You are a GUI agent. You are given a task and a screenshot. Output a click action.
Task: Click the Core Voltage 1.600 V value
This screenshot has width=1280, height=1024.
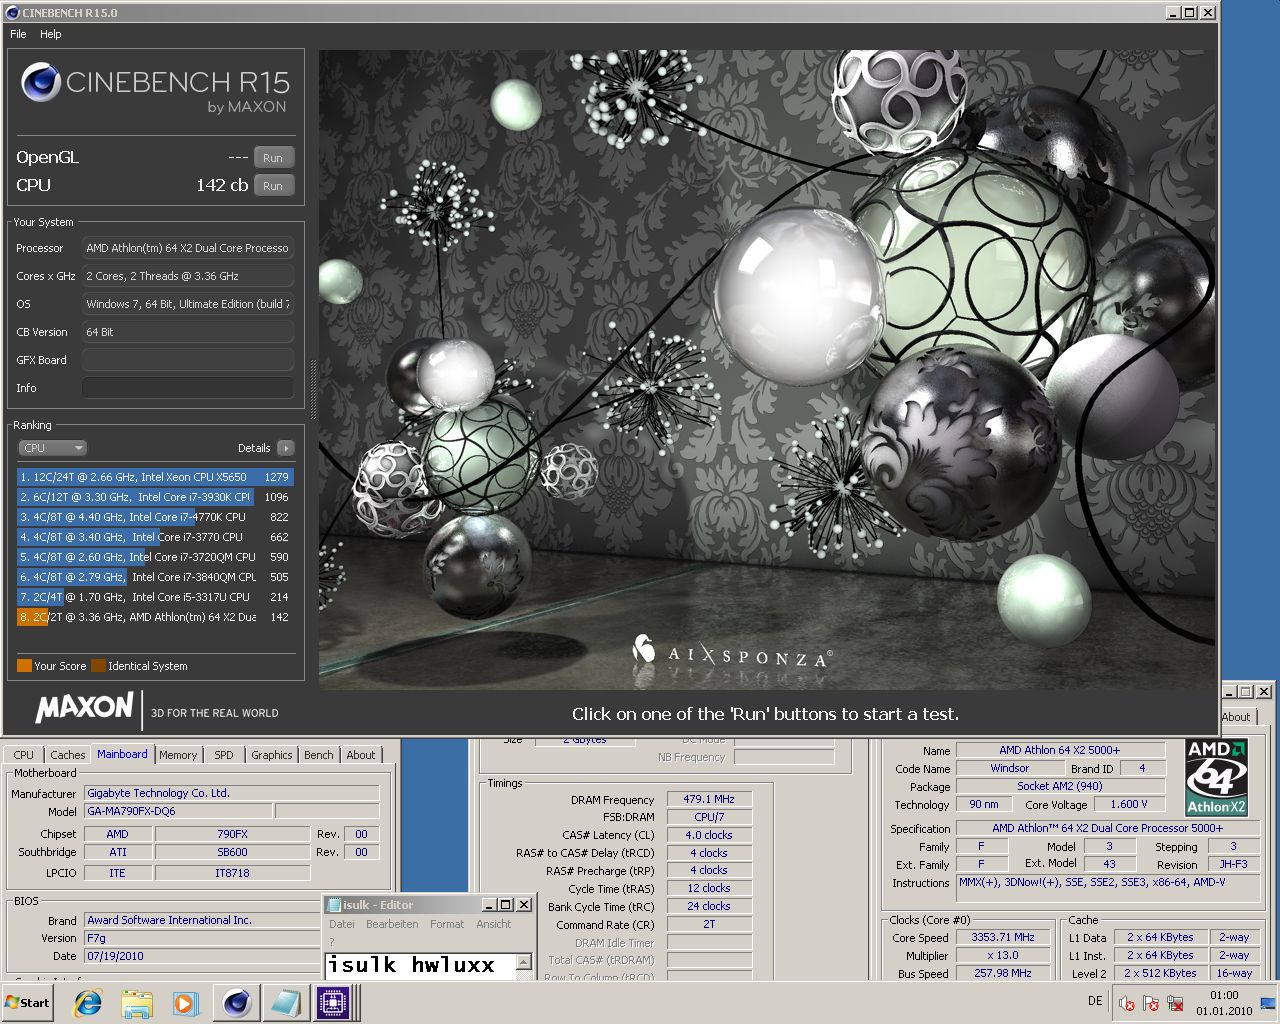click(x=1129, y=804)
